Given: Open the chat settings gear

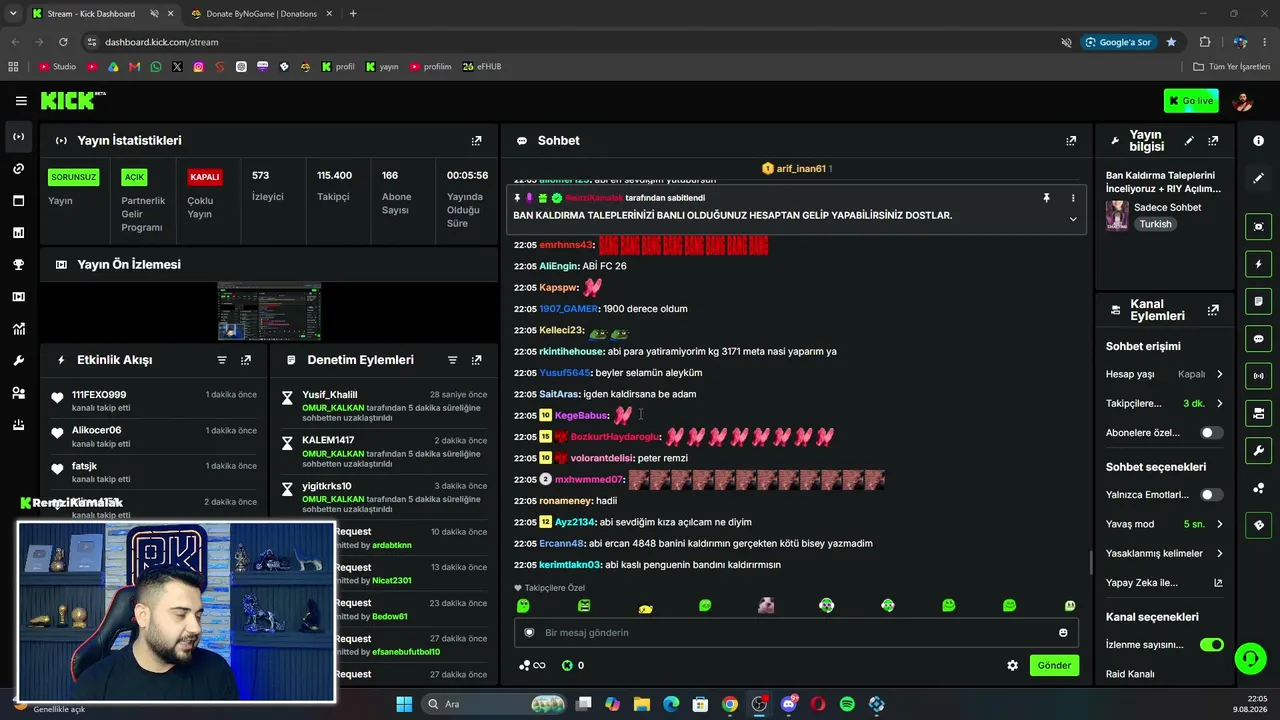Looking at the screenshot, I should pos(1012,665).
